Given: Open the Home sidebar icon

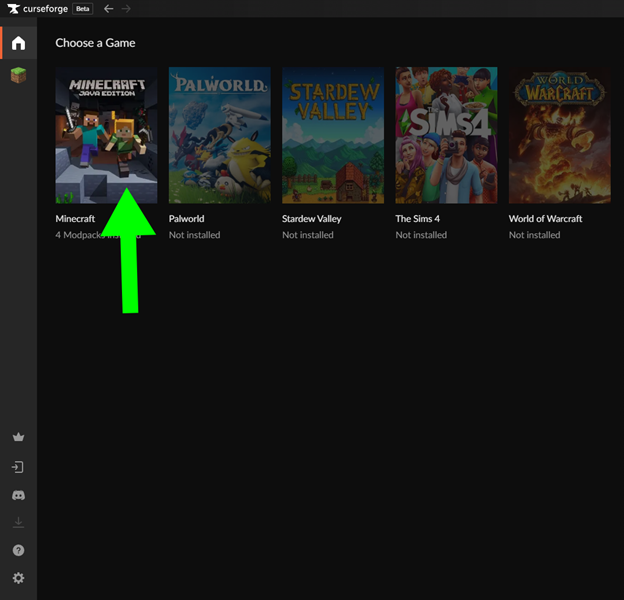Looking at the screenshot, I should click(x=18, y=43).
